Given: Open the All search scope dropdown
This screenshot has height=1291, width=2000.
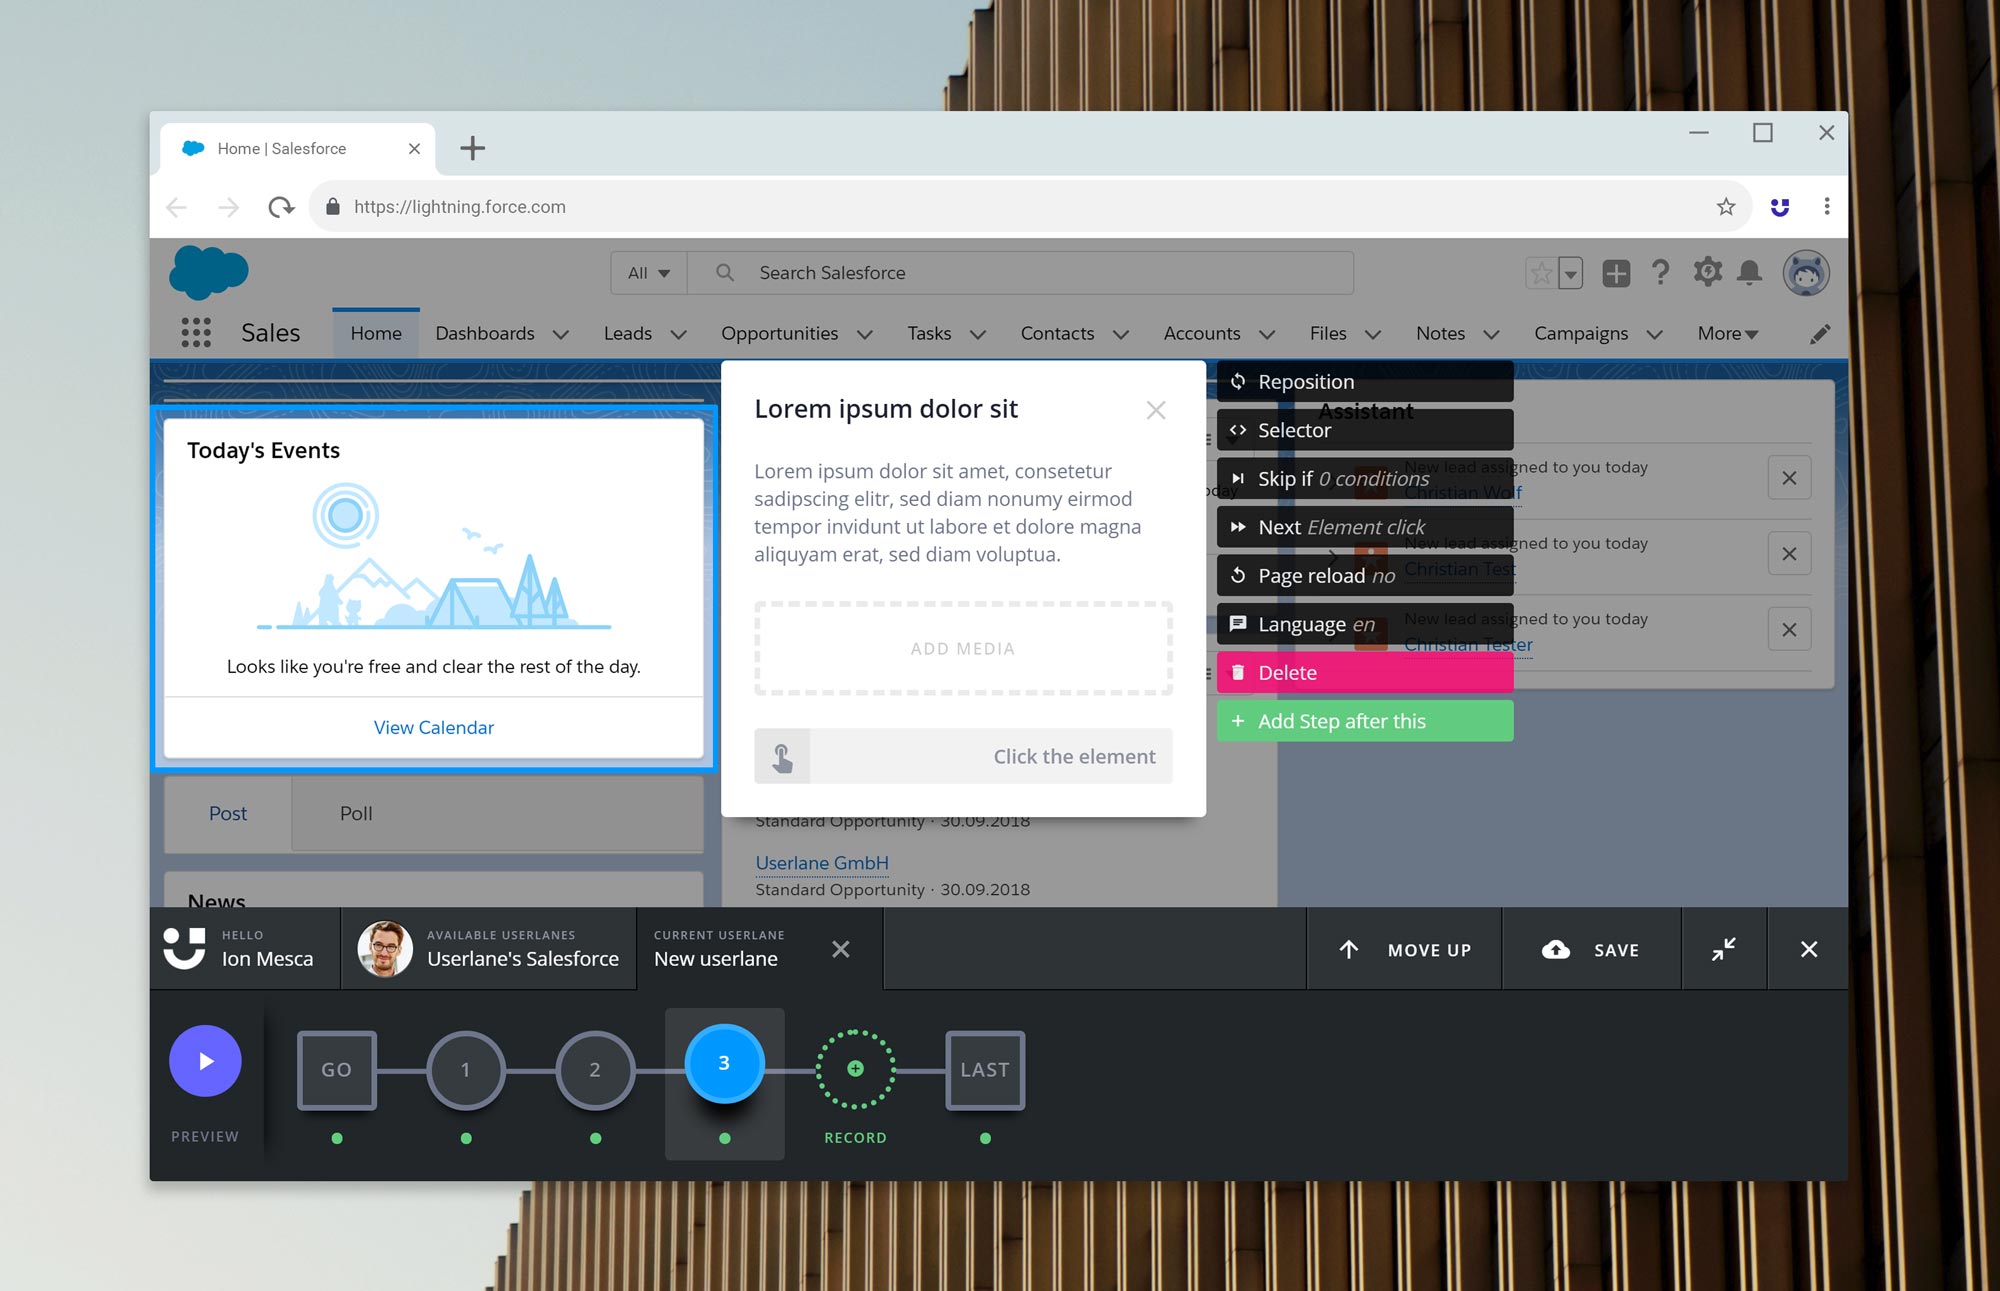Looking at the screenshot, I should (x=648, y=273).
